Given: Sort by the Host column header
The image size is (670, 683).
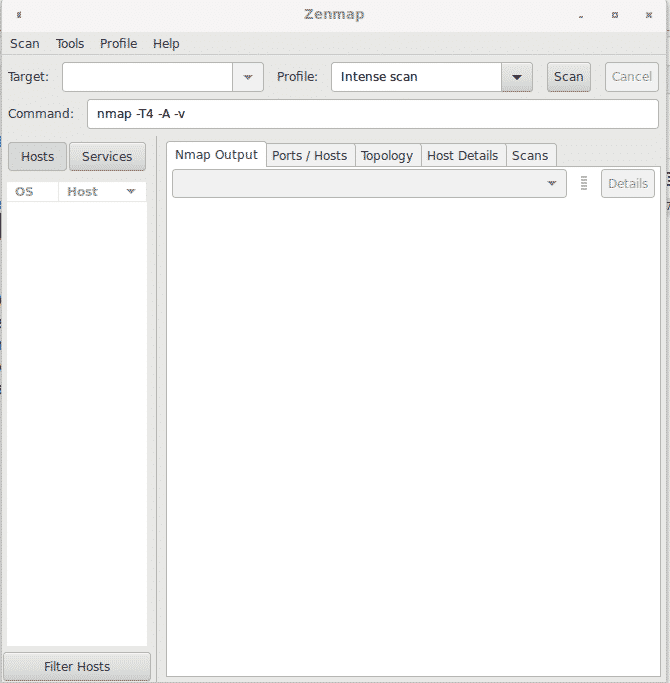Looking at the screenshot, I should (102, 192).
